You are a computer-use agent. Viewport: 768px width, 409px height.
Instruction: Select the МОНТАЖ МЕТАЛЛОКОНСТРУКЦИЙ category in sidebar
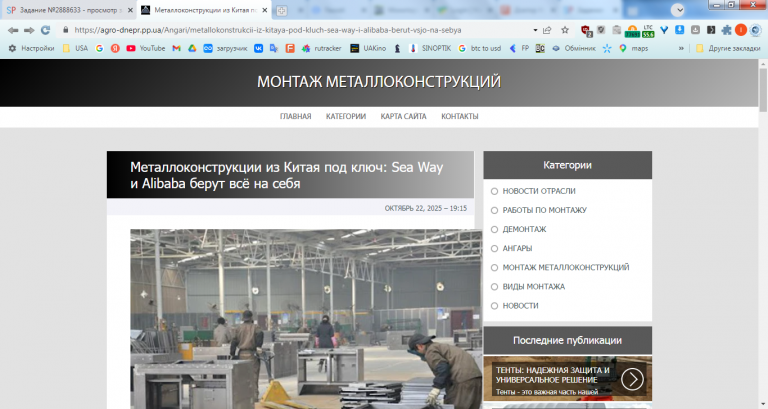click(x=566, y=267)
